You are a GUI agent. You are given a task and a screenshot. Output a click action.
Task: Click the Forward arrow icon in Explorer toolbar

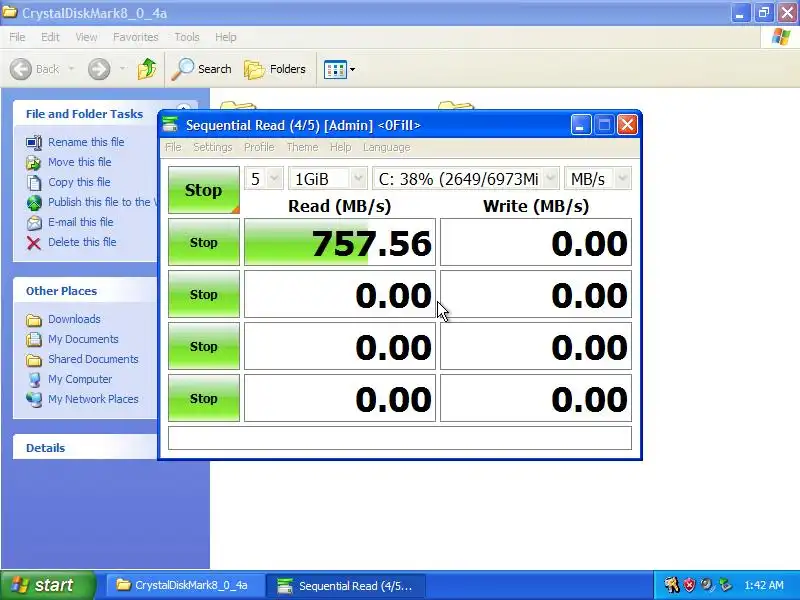(x=99, y=69)
